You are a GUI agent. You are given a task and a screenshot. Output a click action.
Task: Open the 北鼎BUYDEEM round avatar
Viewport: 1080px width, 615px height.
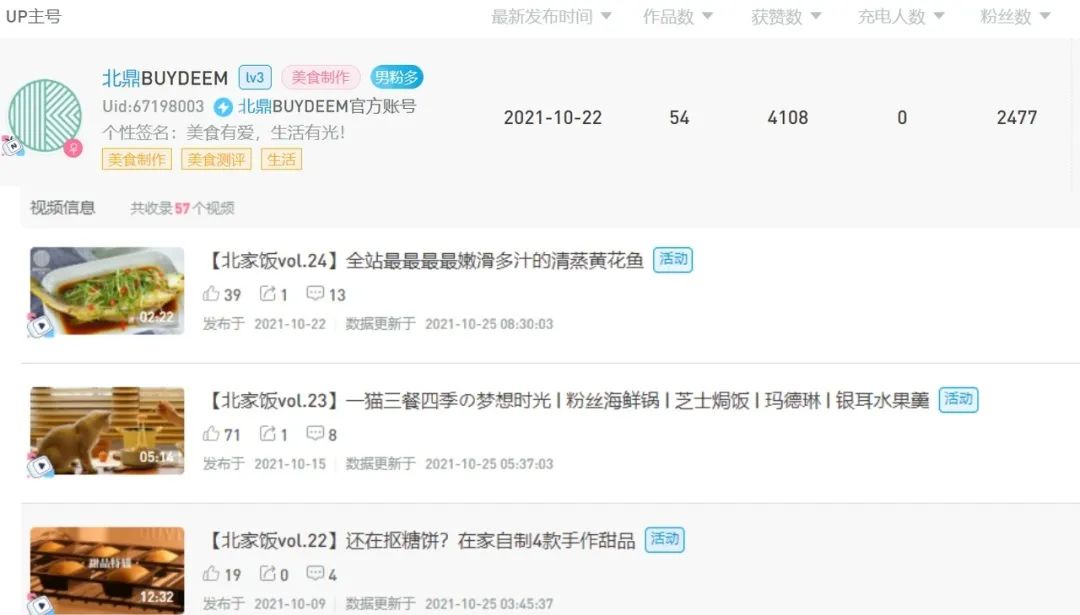tap(45, 116)
